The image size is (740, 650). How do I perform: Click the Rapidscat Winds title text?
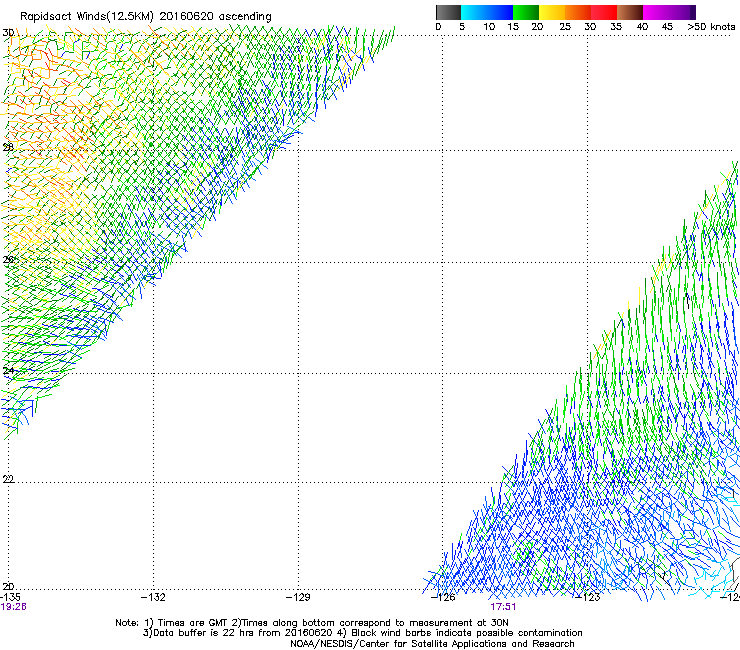pos(145,17)
